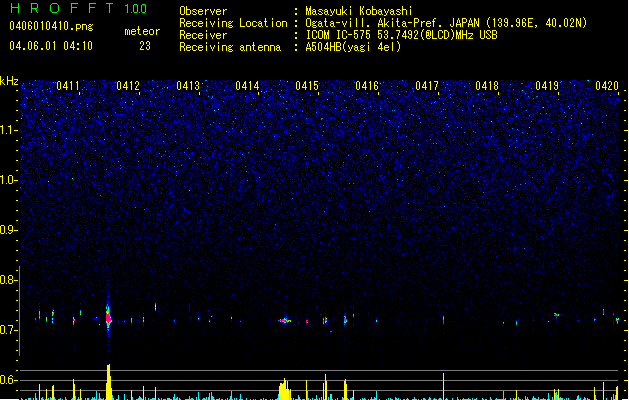Click the 1.1 kHz frequency tick label
The width and height of the screenshot is (629, 400).
[x=8, y=130]
